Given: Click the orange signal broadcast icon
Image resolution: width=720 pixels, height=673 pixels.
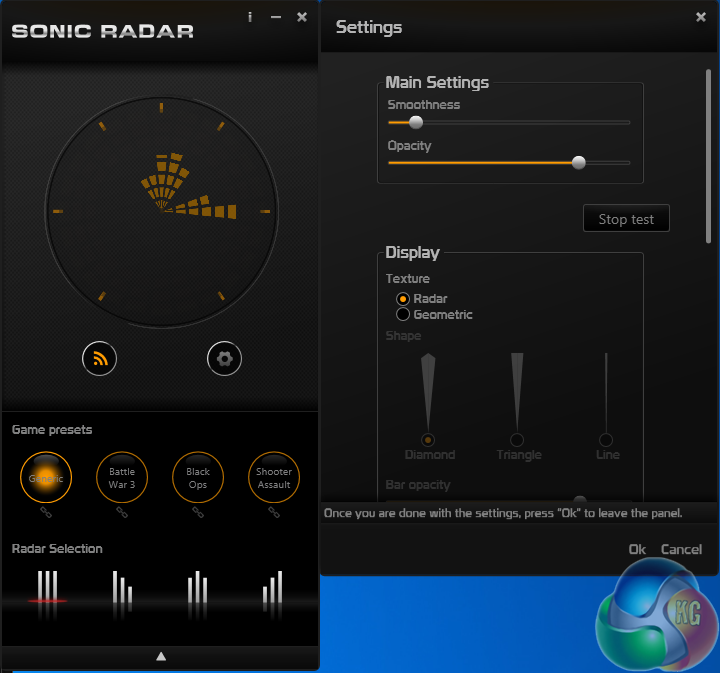Looking at the screenshot, I should tap(99, 359).
